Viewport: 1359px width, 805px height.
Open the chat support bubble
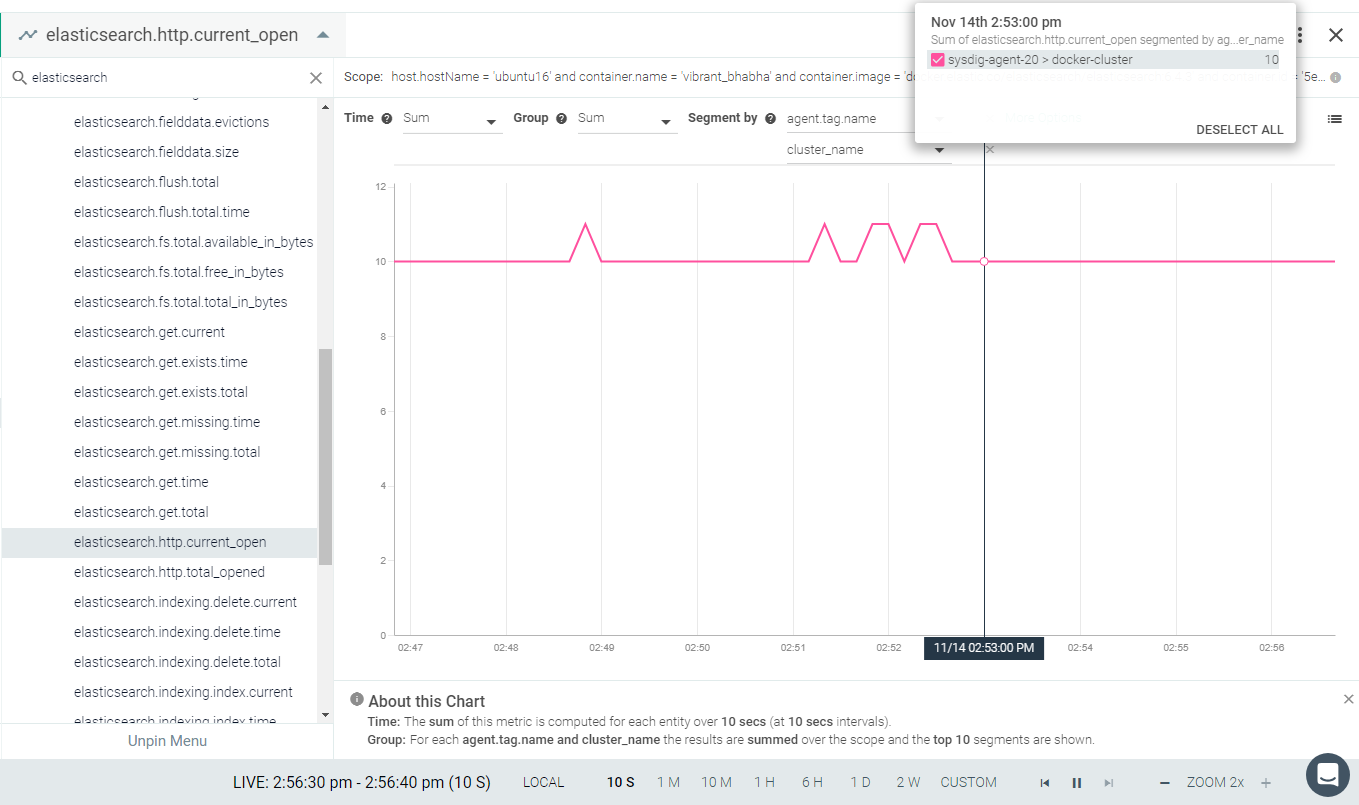[x=1328, y=775]
